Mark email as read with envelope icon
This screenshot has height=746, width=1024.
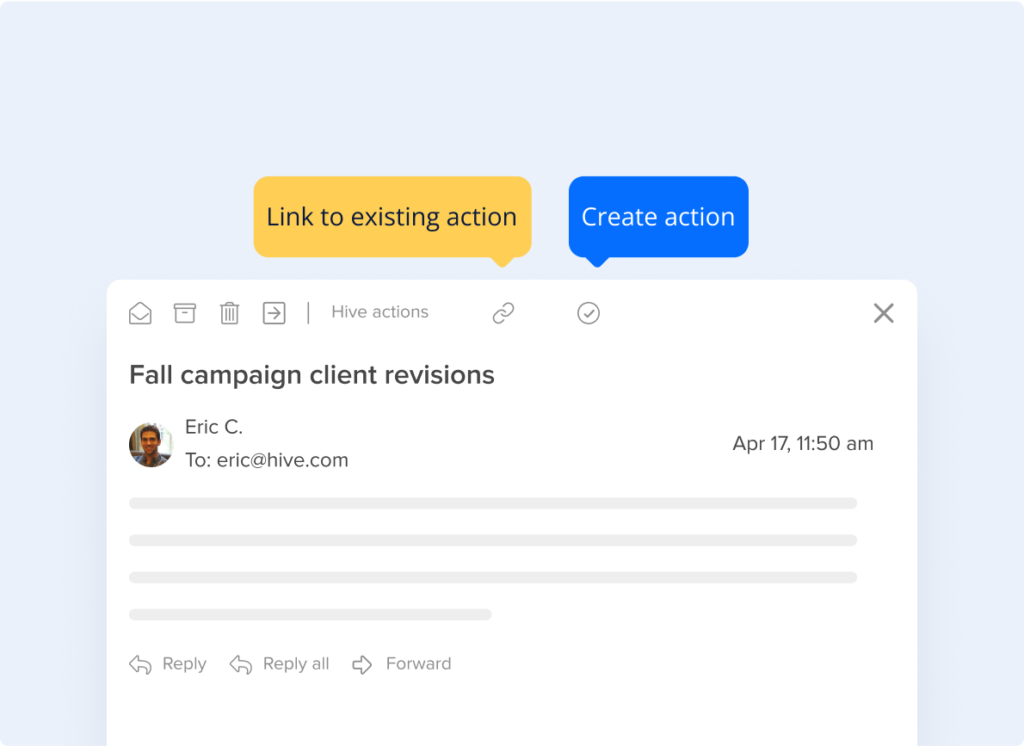[x=140, y=313]
